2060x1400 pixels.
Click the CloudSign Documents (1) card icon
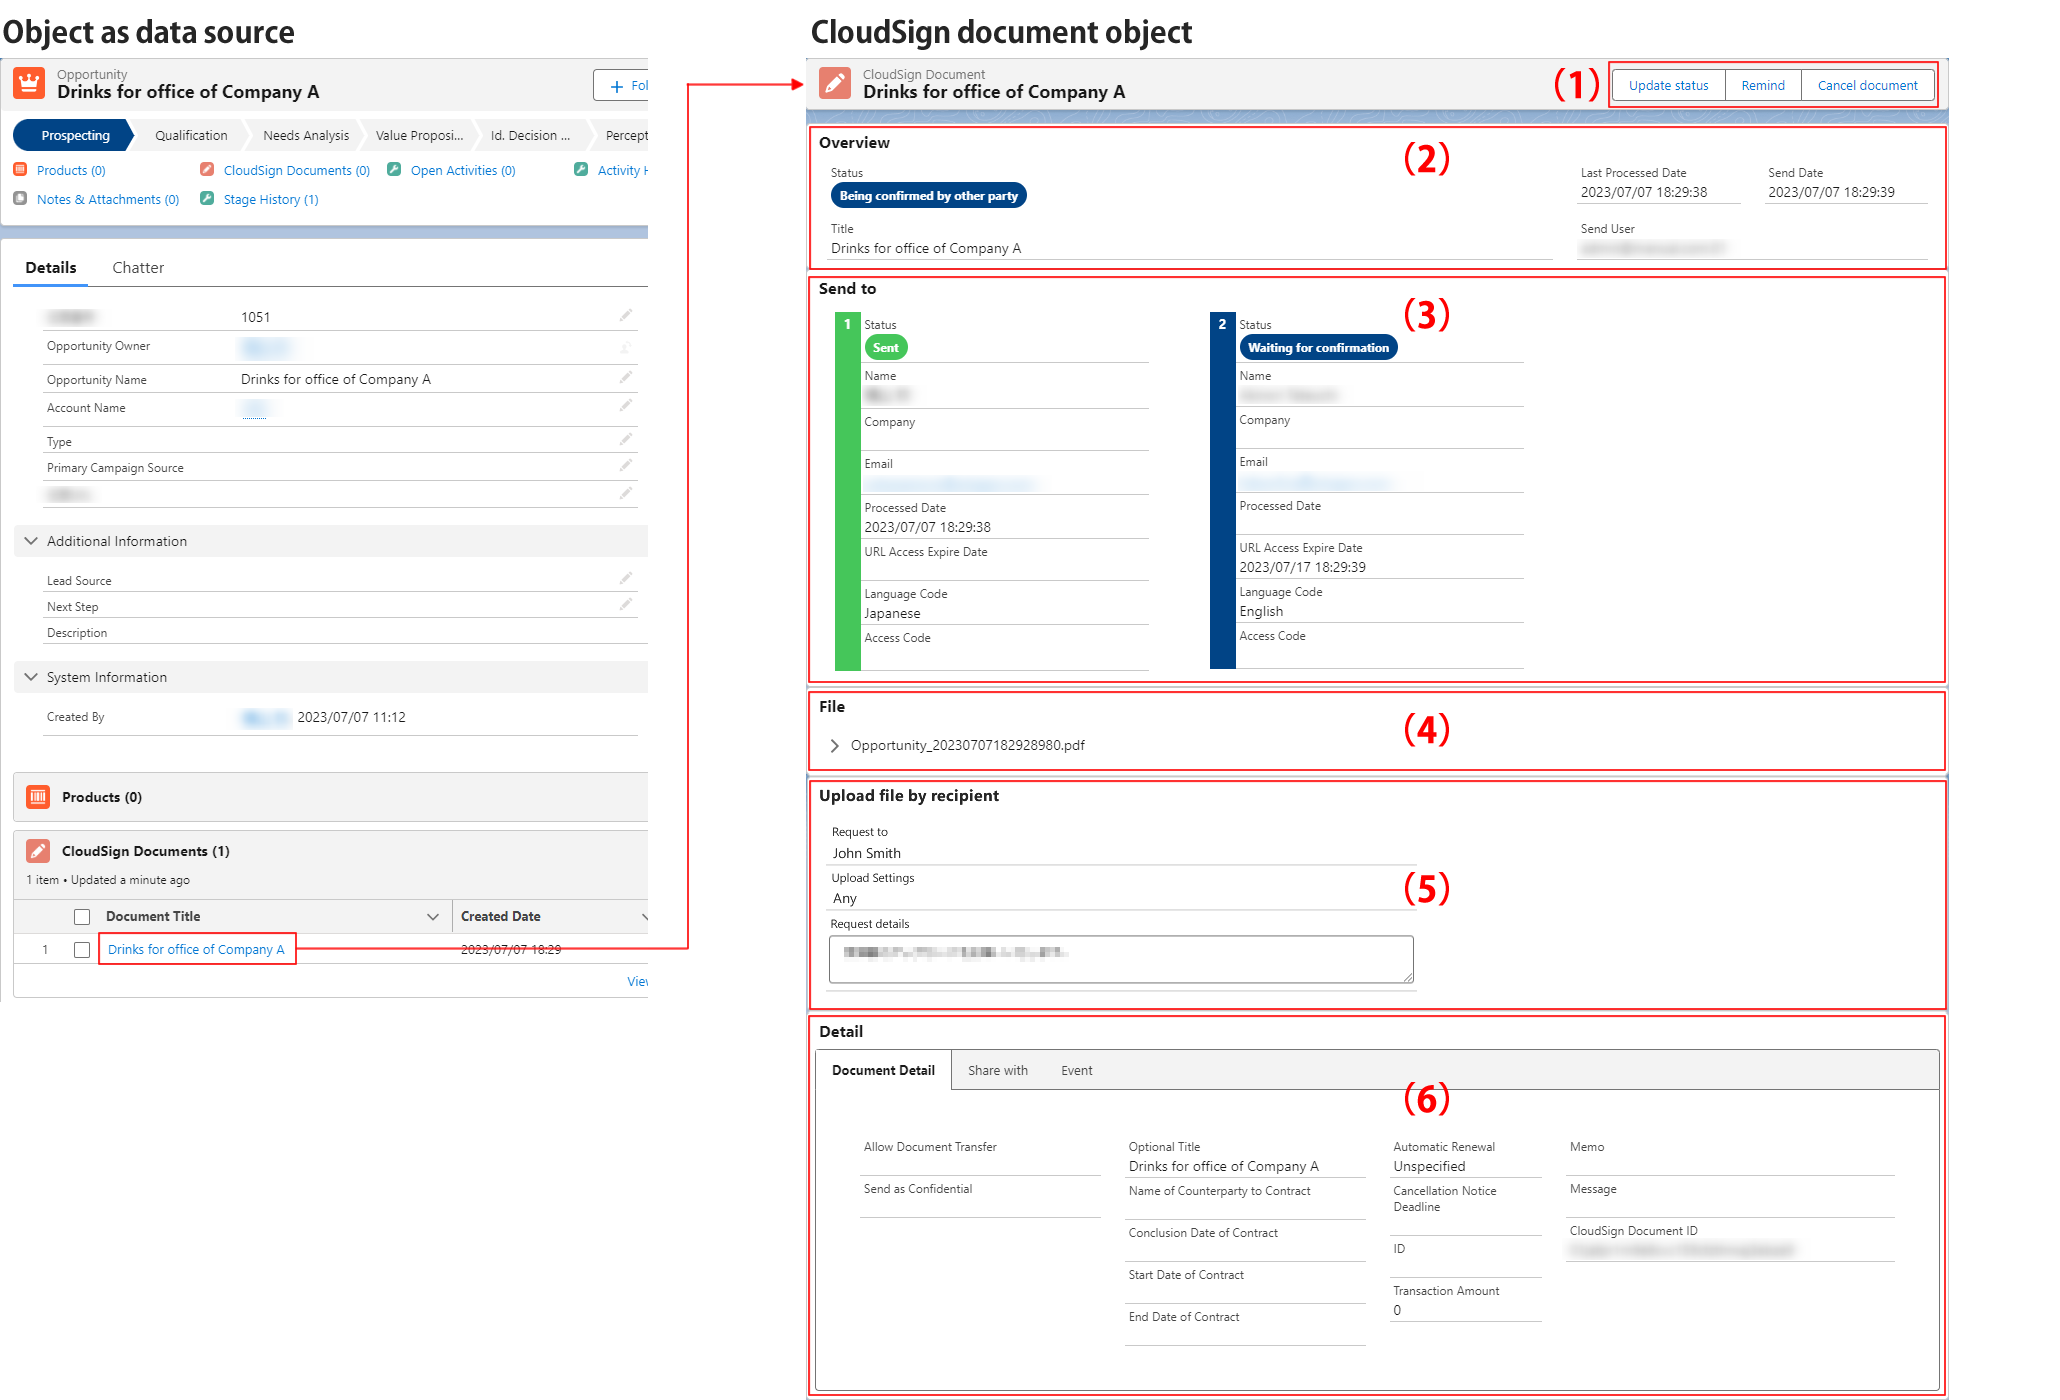pyautogui.click(x=38, y=851)
